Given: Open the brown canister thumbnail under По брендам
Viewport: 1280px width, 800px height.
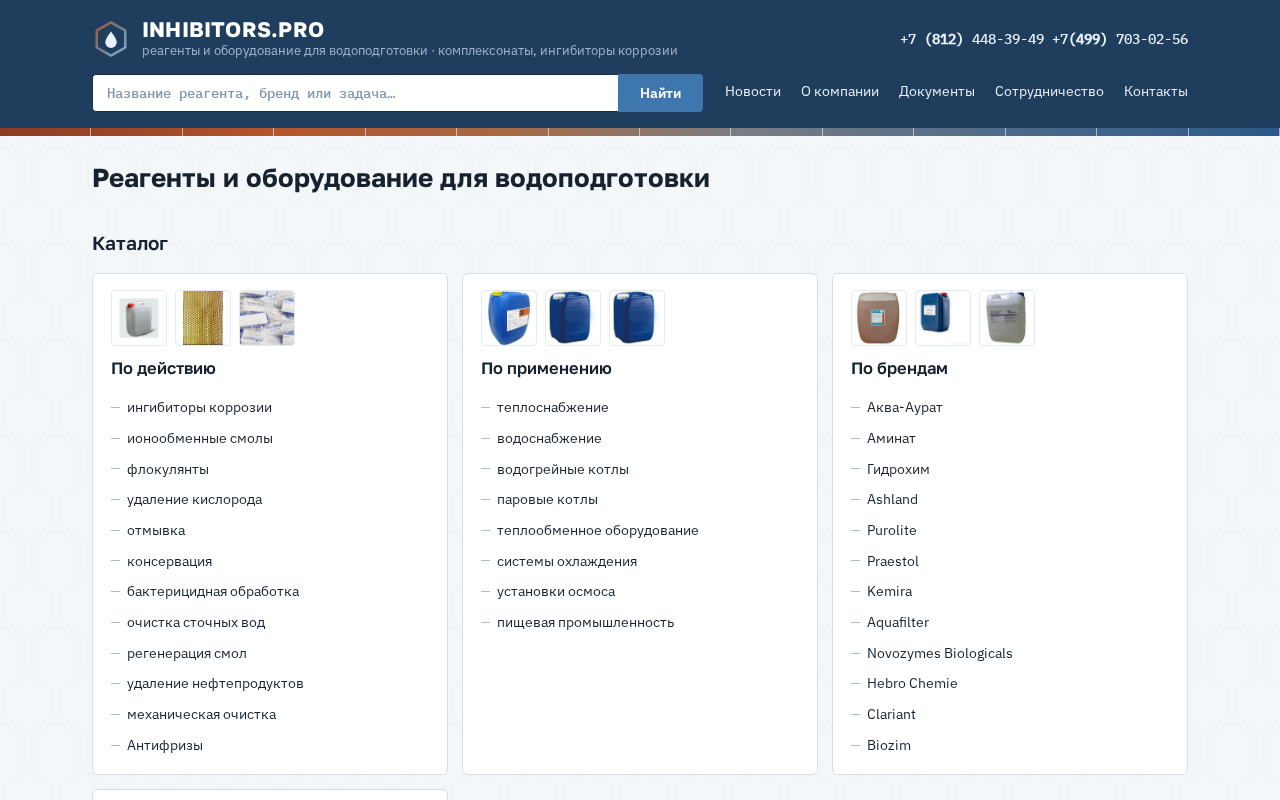Looking at the screenshot, I should tap(879, 318).
